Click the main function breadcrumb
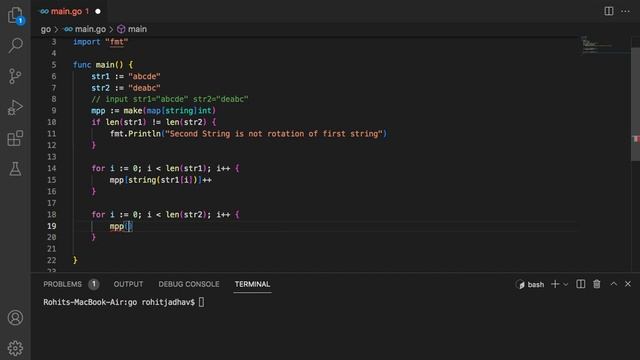This screenshot has width=640, height=360. (x=132, y=29)
